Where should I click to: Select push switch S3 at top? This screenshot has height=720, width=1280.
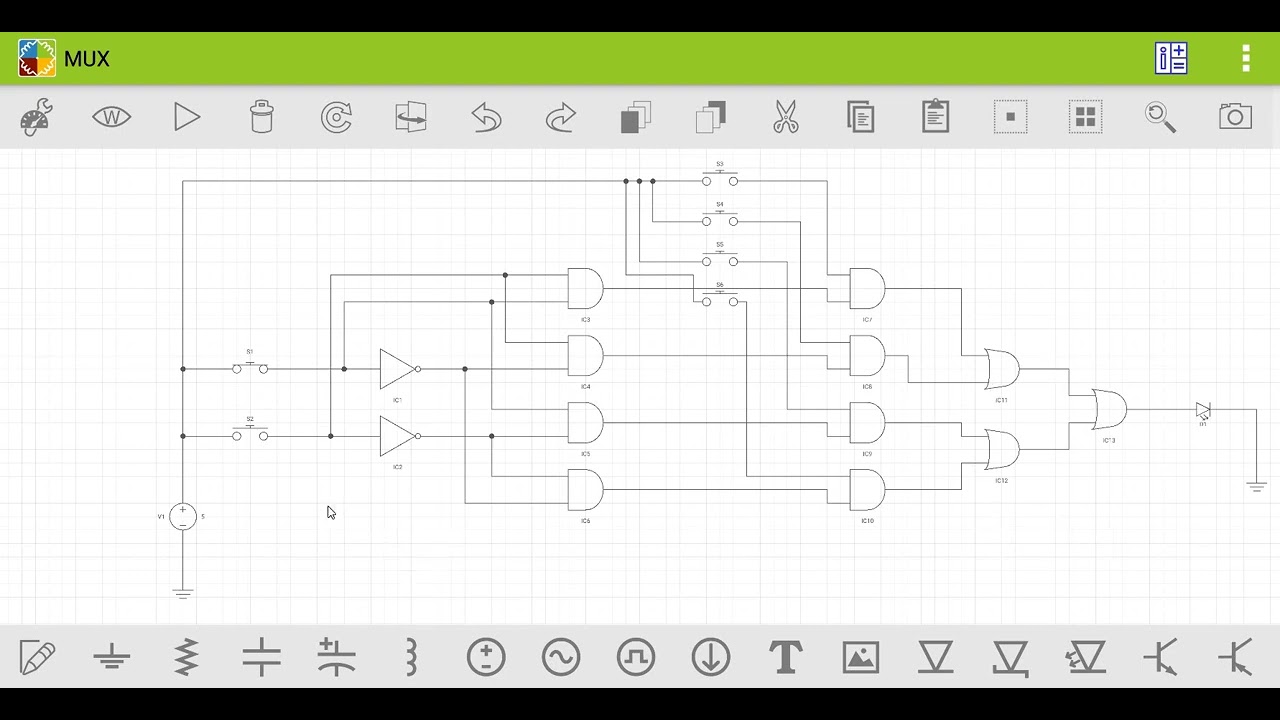tap(720, 179)
